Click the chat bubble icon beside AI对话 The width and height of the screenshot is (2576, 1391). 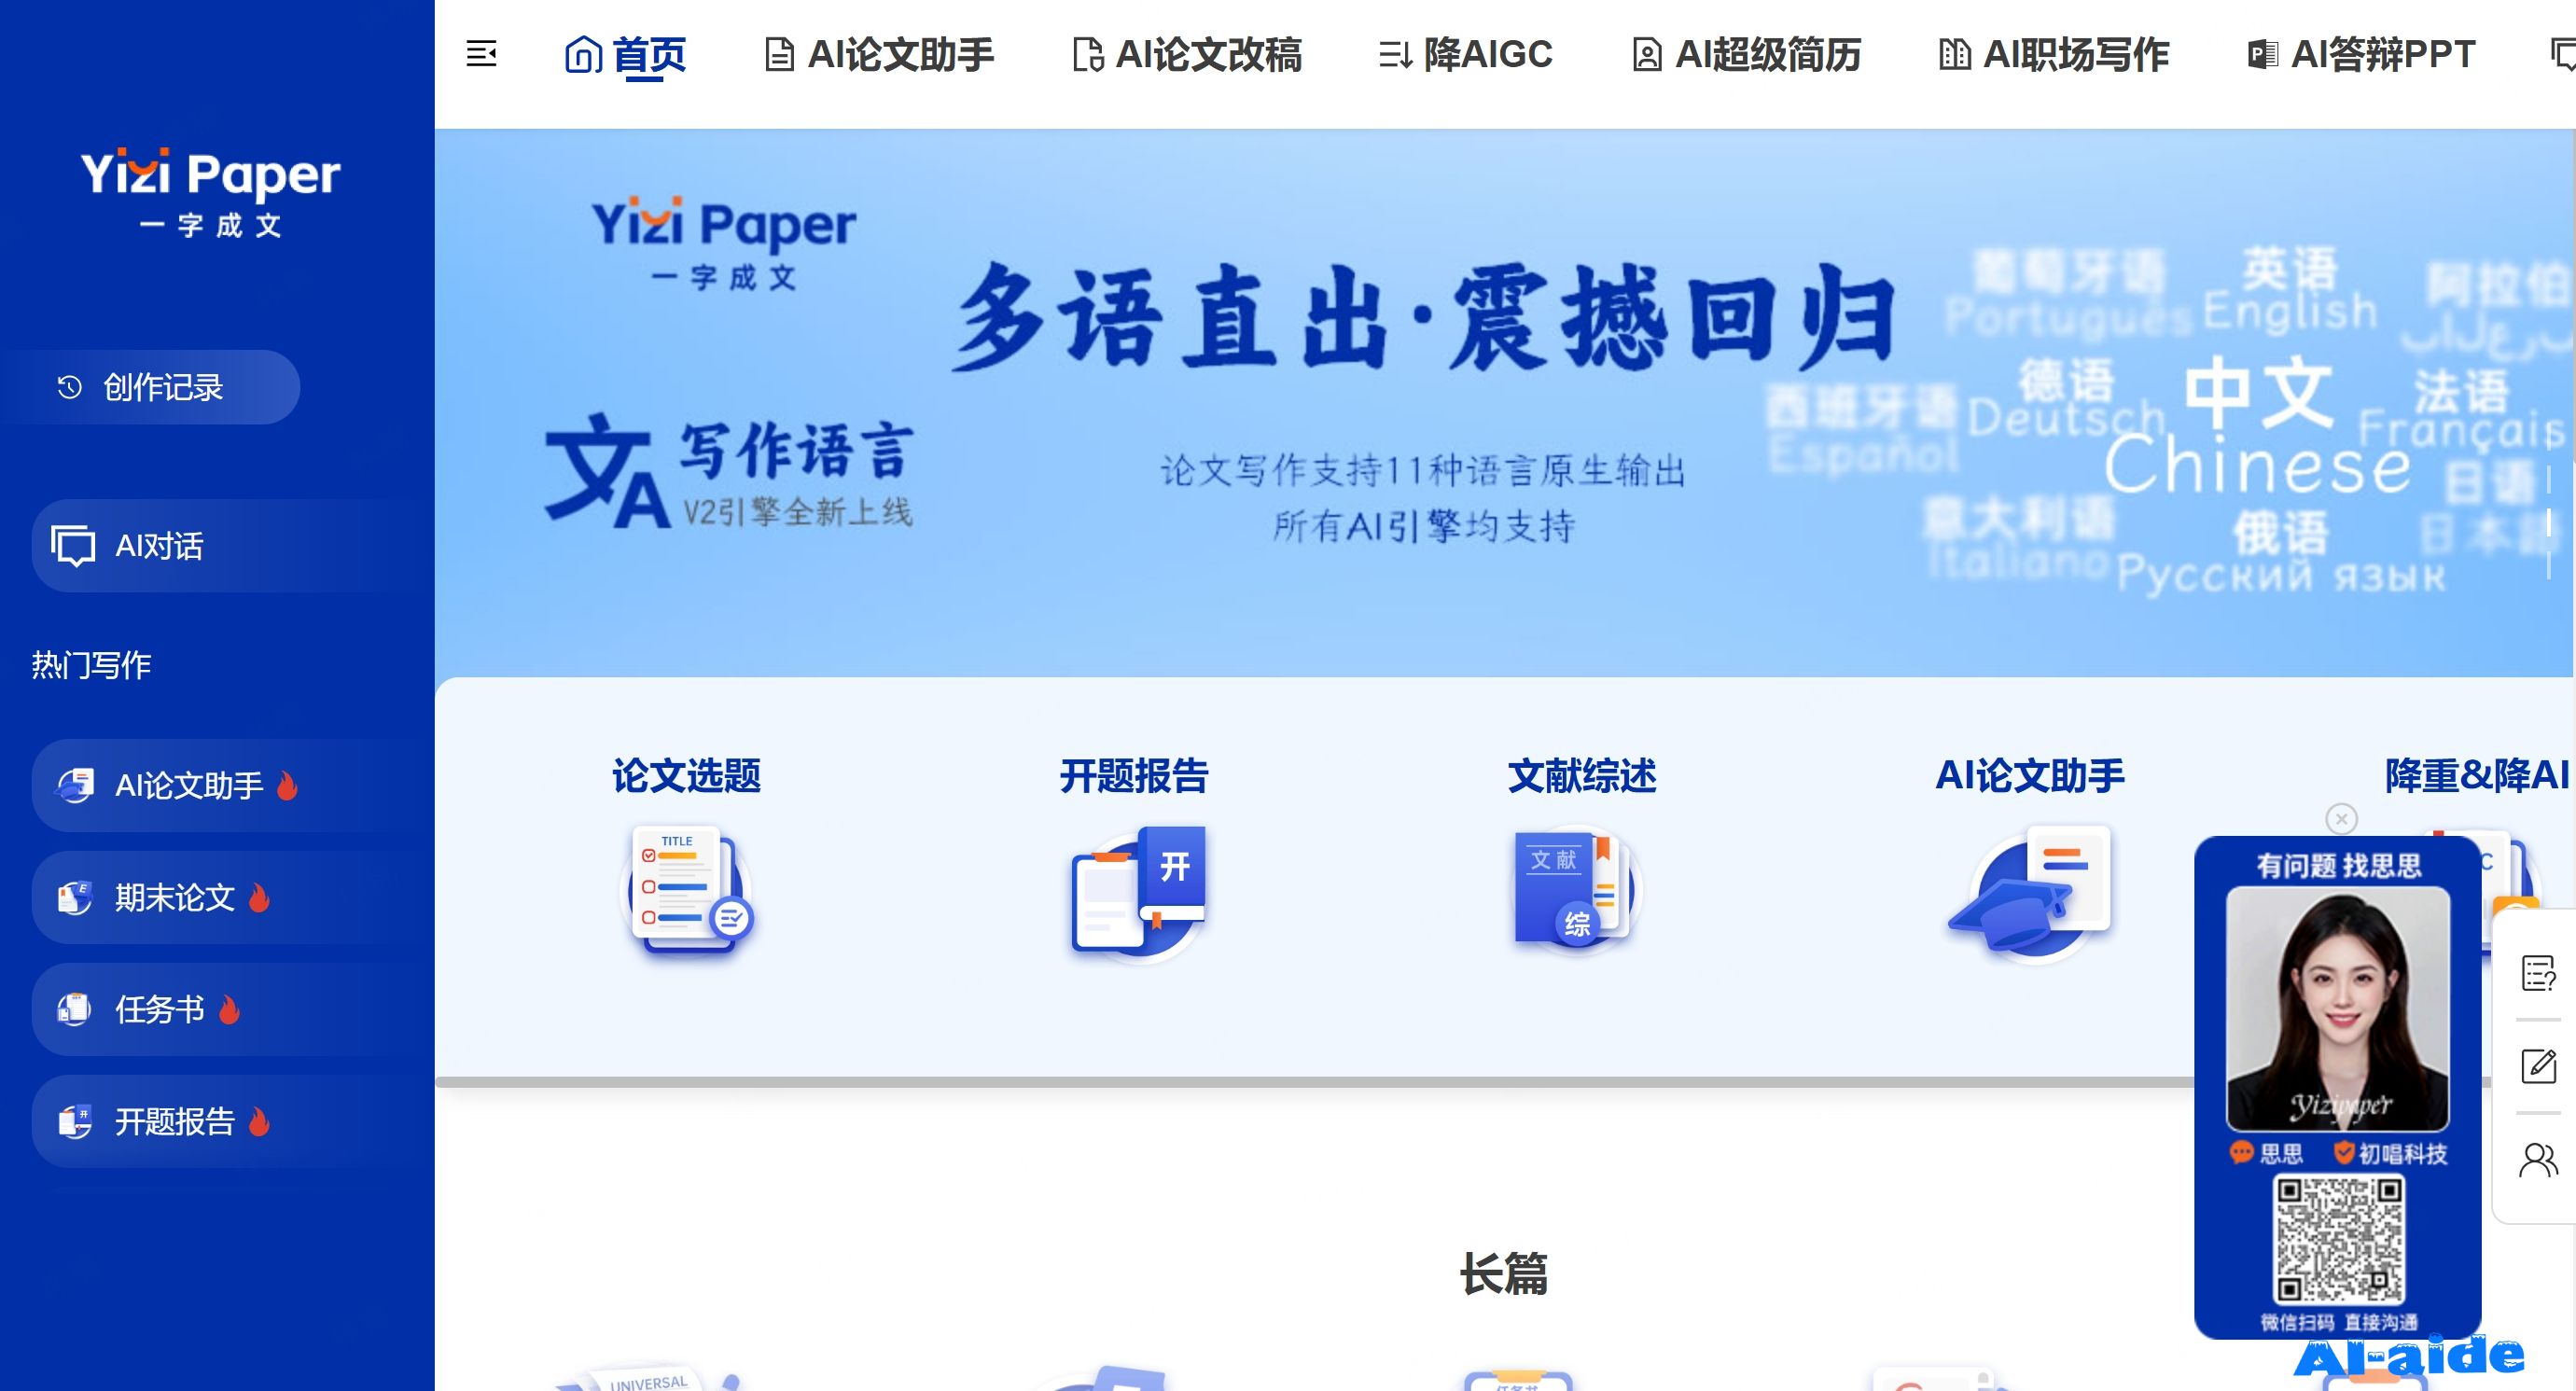click(x=73, y=546)
